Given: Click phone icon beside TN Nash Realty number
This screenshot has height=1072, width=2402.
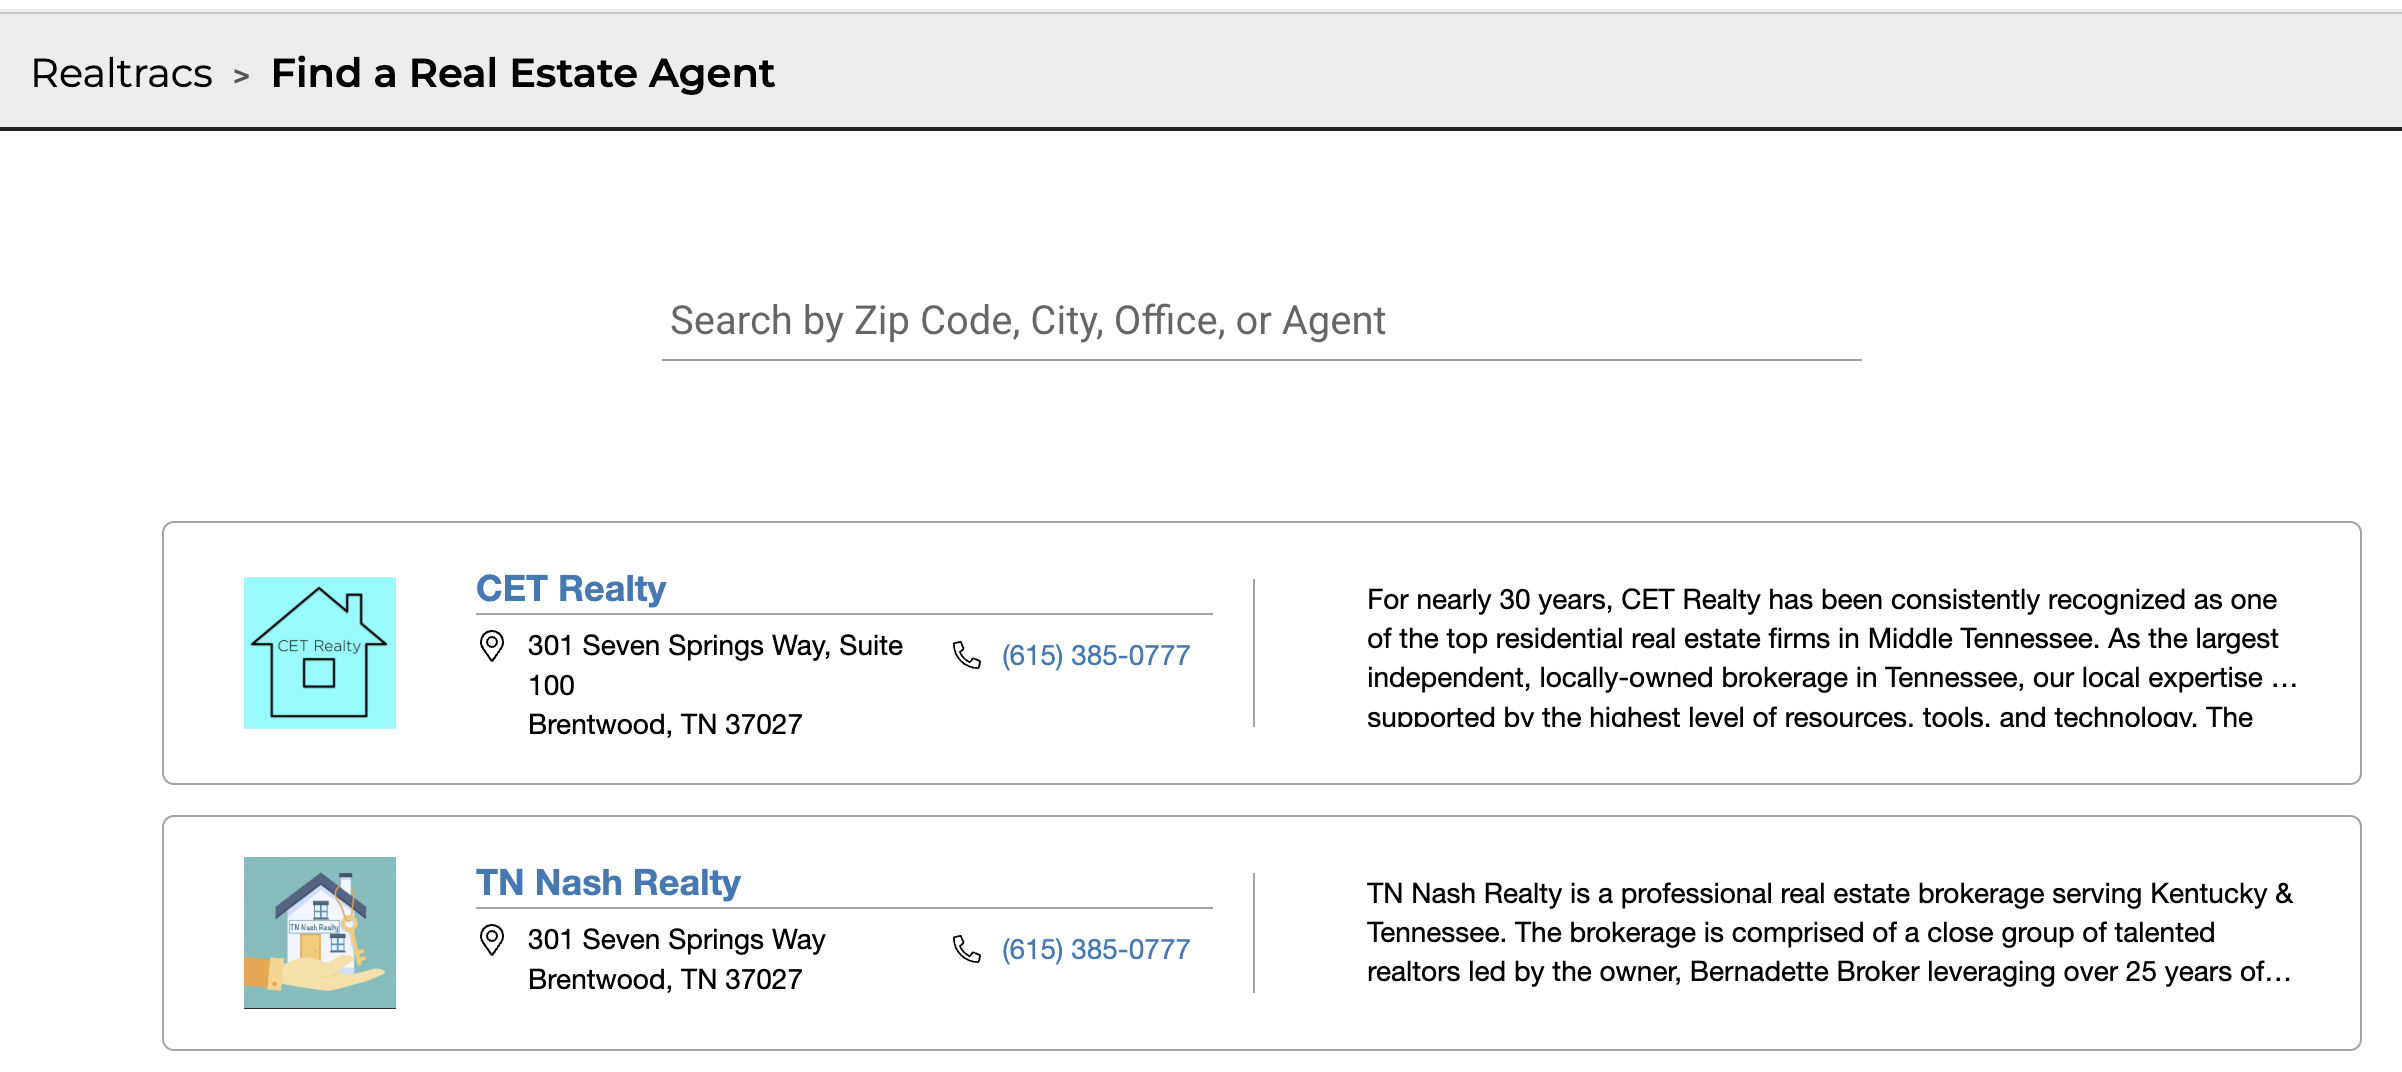Looking at the screenshot, I should pyautogui.click(x=967, y=949).
